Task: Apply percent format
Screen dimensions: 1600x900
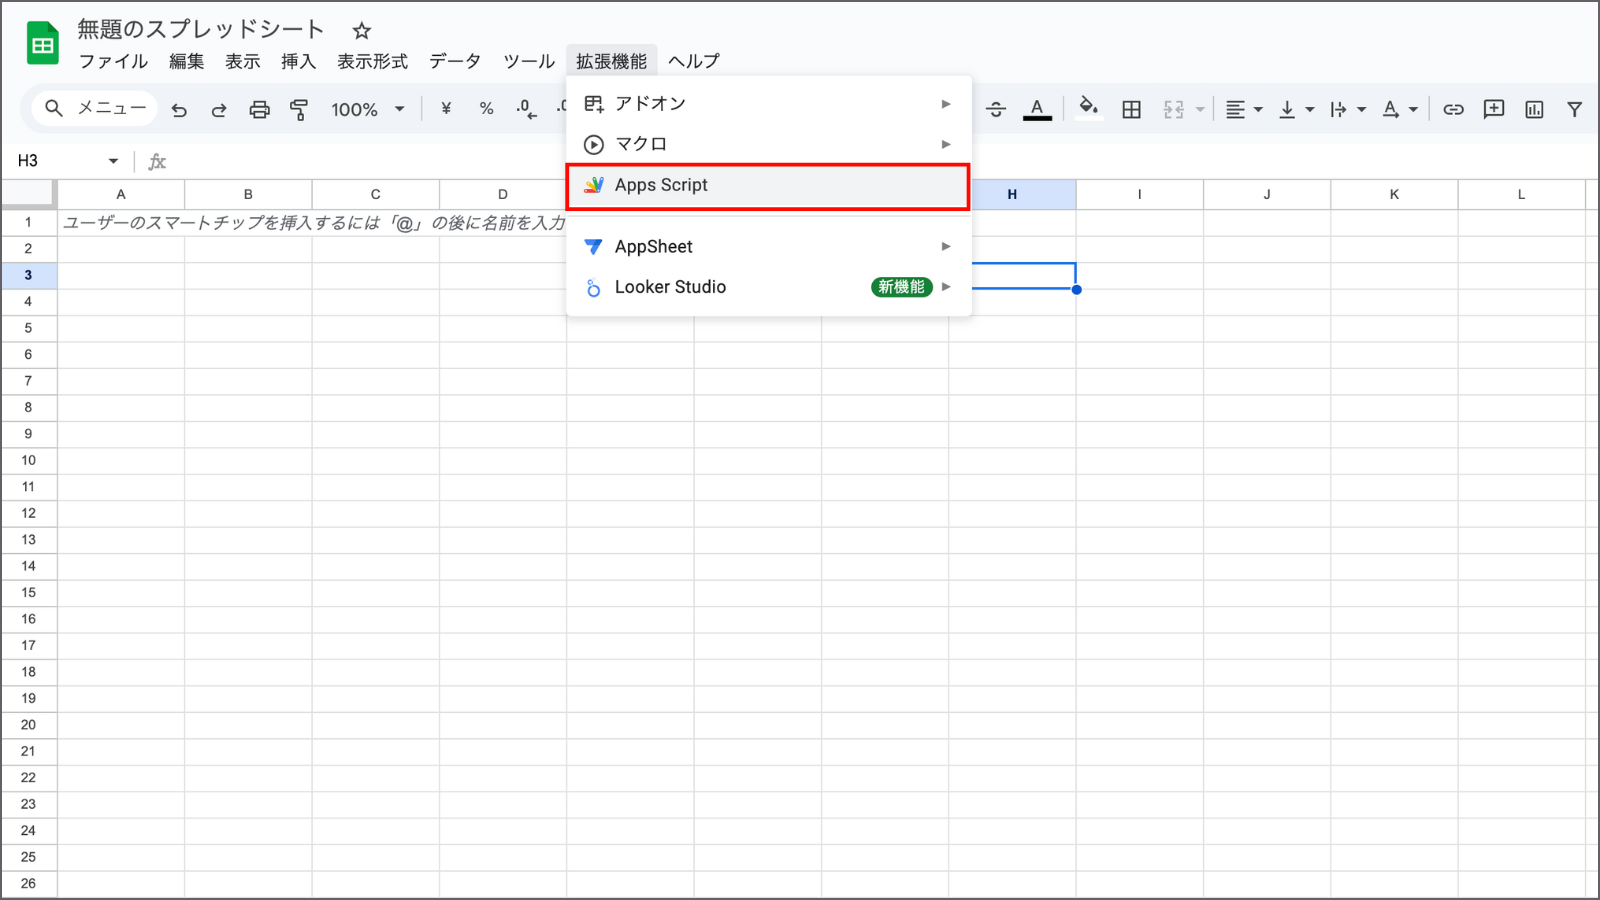Action: click(x=486, y=109)
